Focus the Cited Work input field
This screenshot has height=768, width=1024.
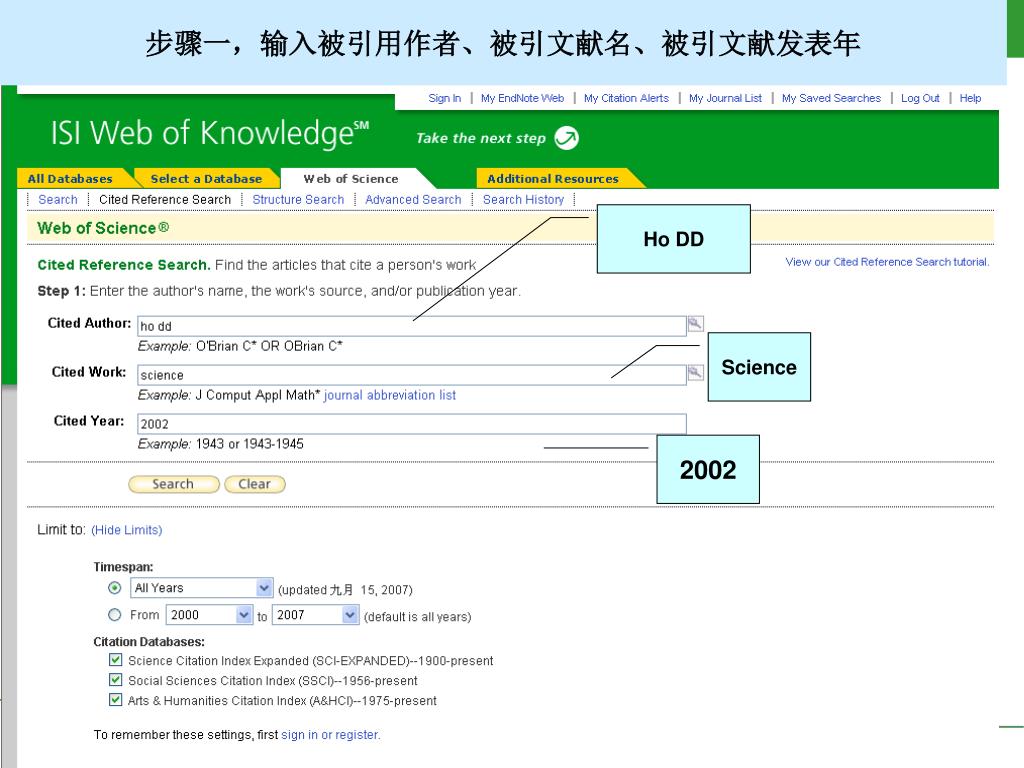pyautogui.click(x=411, y=375)
